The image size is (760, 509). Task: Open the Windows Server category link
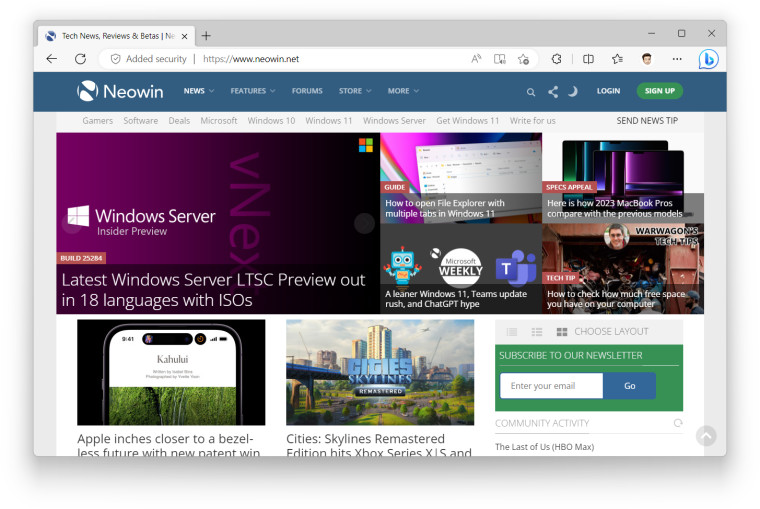click(x=394, y=121)
